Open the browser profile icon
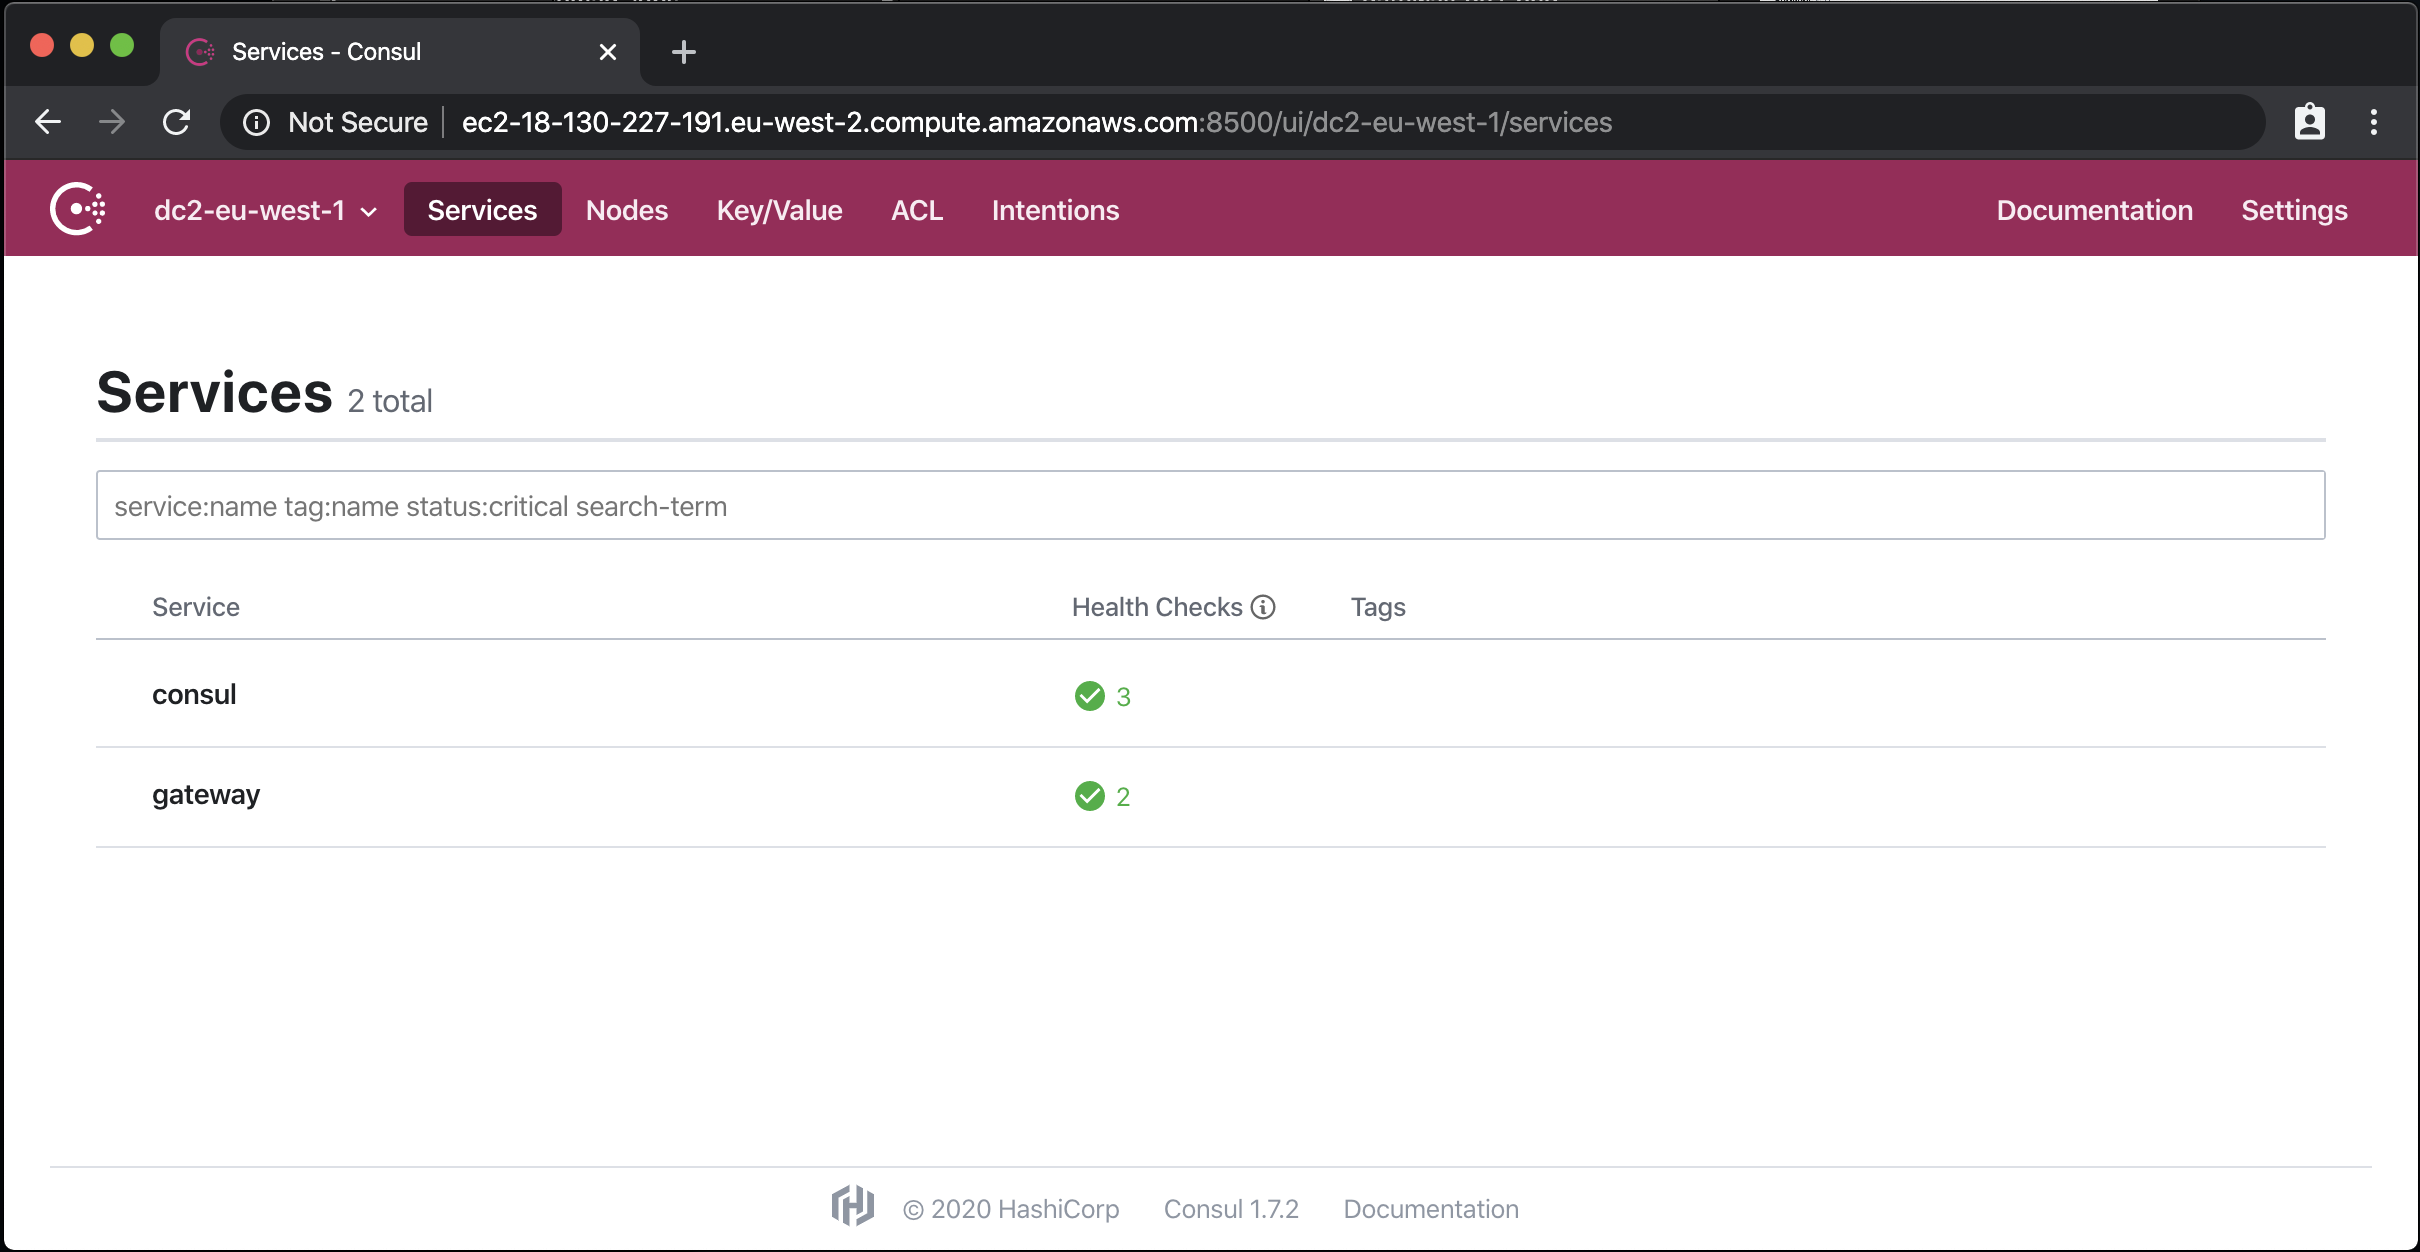Screen dimensions: 2420x1252 click(x=2309, y=122)
